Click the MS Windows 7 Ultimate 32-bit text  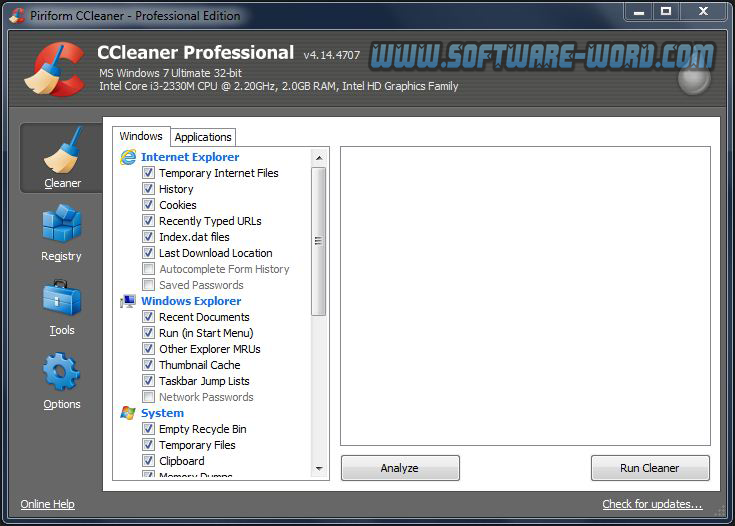click(170, 73)
